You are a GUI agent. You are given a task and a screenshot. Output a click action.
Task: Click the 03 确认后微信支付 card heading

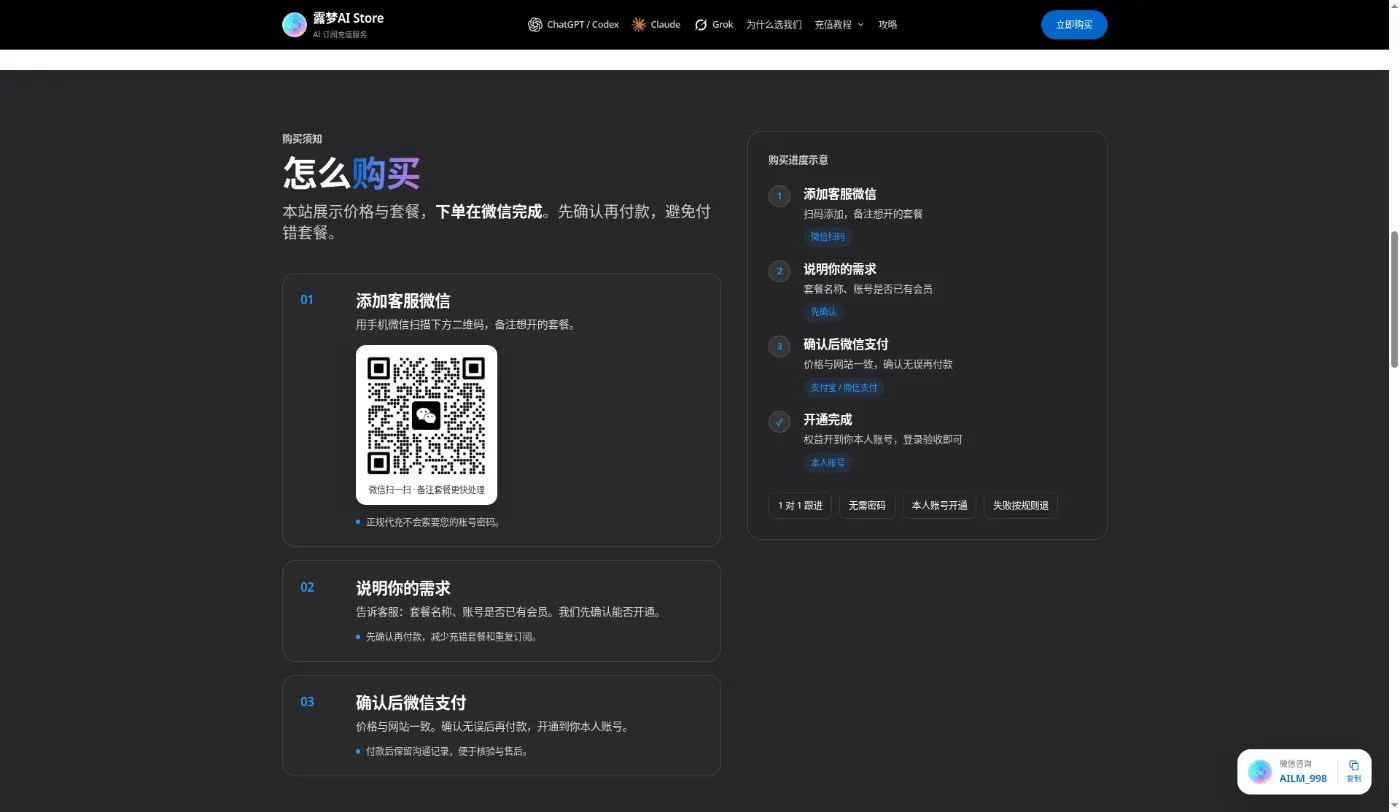pos(411,702)
